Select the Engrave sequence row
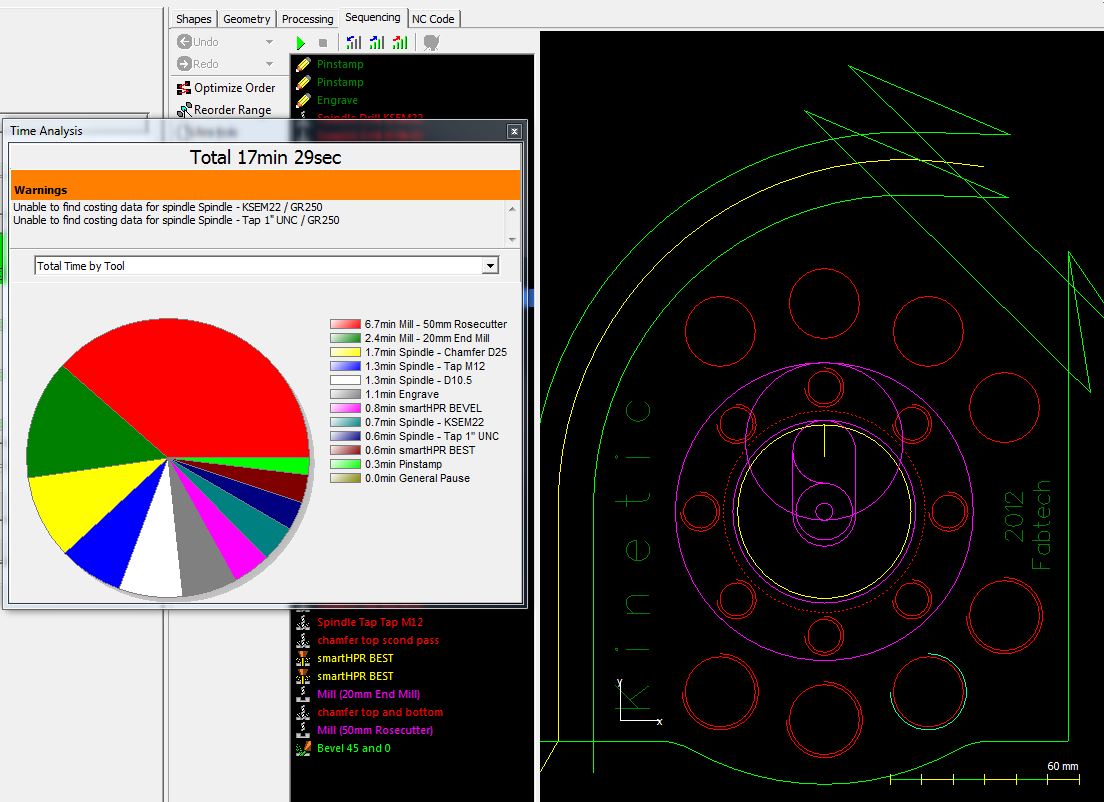Image resolution: width=1104 pixels, height=802 pixels. tap(337, 100)
